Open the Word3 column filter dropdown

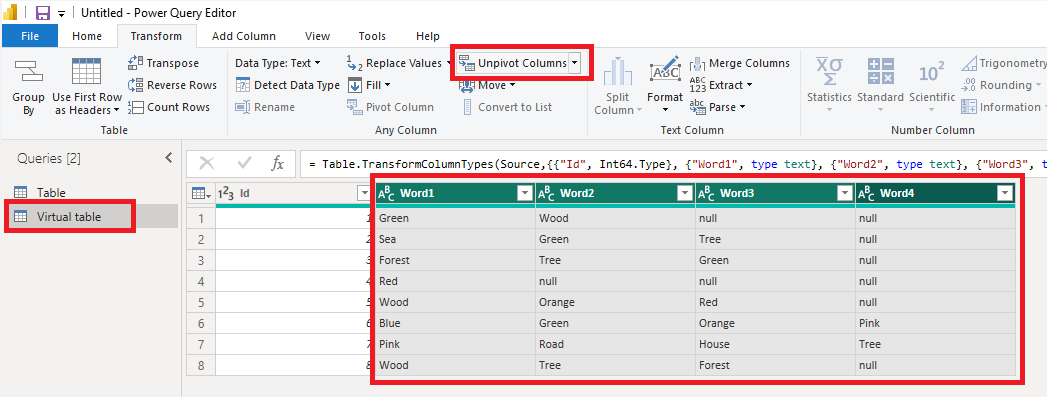pyautogui.click(x=845, y=193)
